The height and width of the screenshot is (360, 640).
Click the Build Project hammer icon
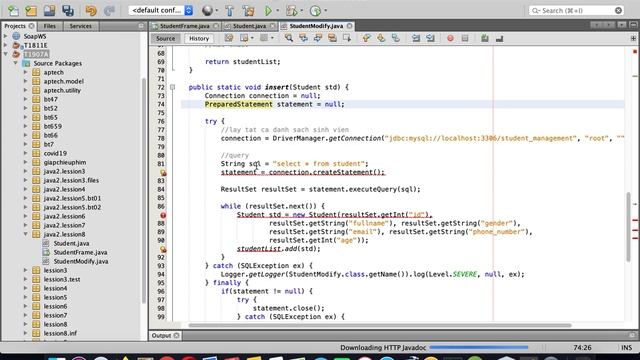coord(229,10)
